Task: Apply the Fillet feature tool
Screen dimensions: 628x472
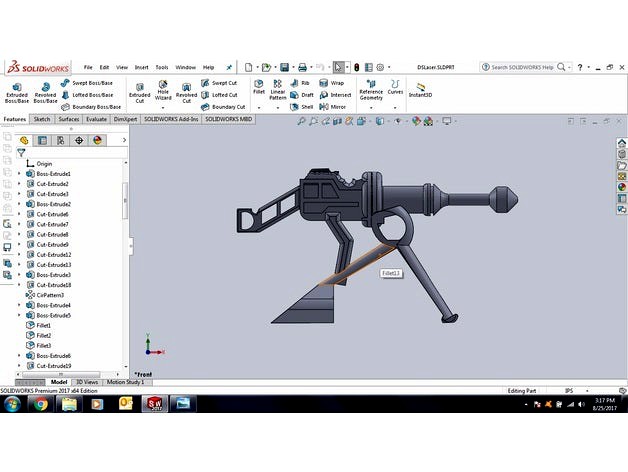Action: click(x=259, y=87)
